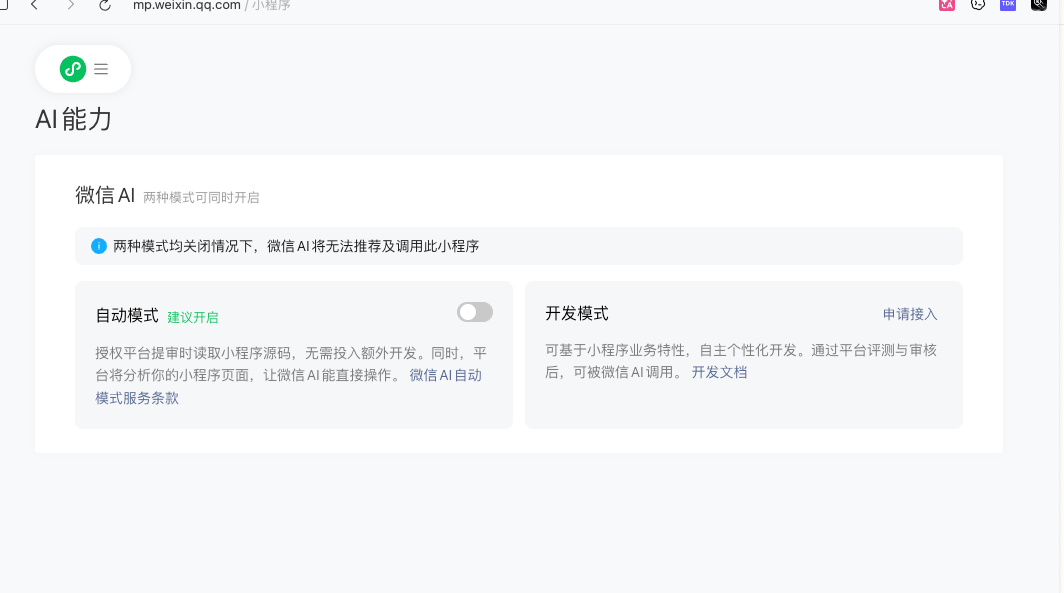Viewport: 1064px width, 593px height.
Task: Click the panda face extension icon
Action: (x=978, y=5)
